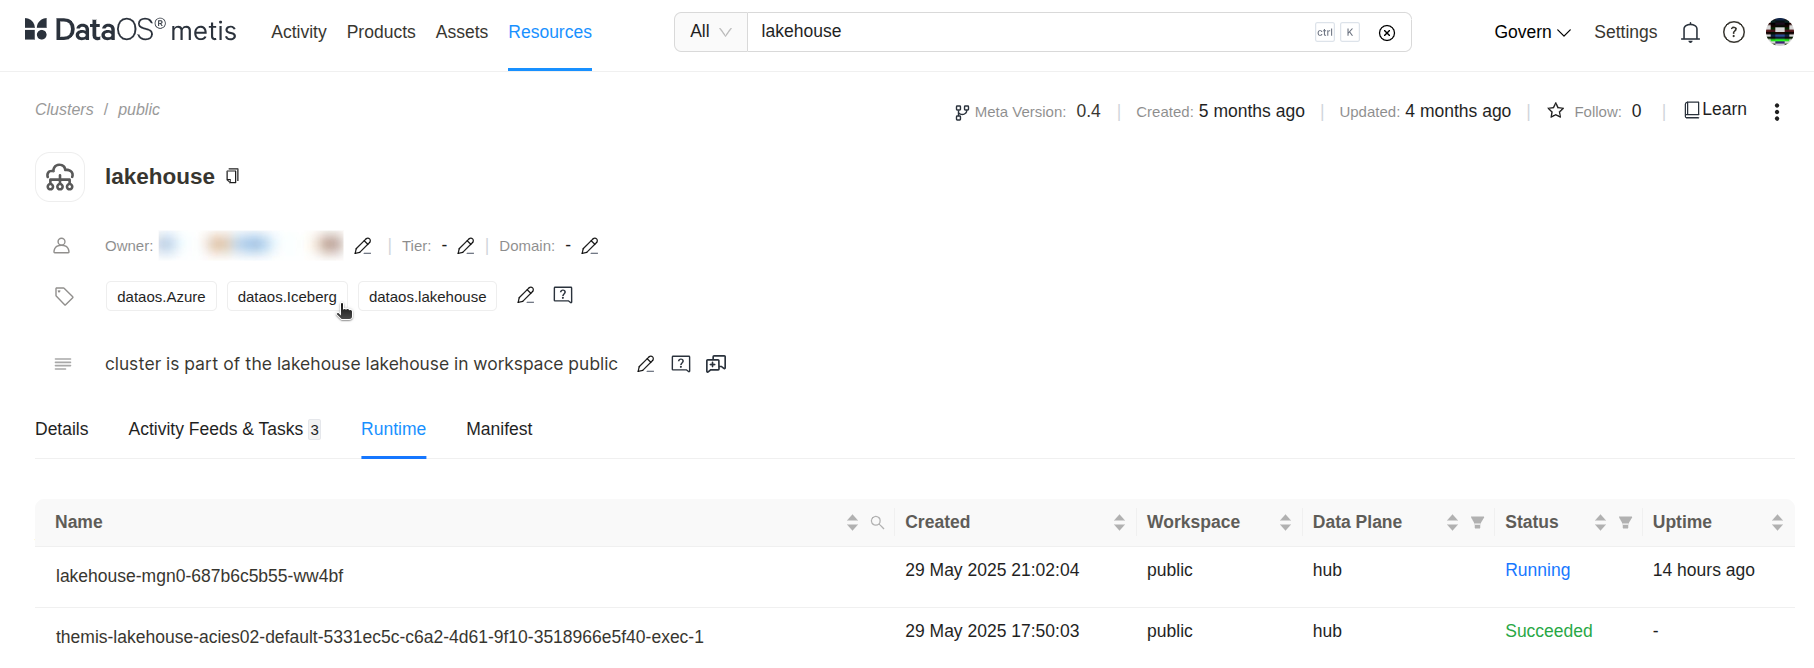Click the Learn button
Viewport: 1814px width, 668px height.
click(1715, 110)
